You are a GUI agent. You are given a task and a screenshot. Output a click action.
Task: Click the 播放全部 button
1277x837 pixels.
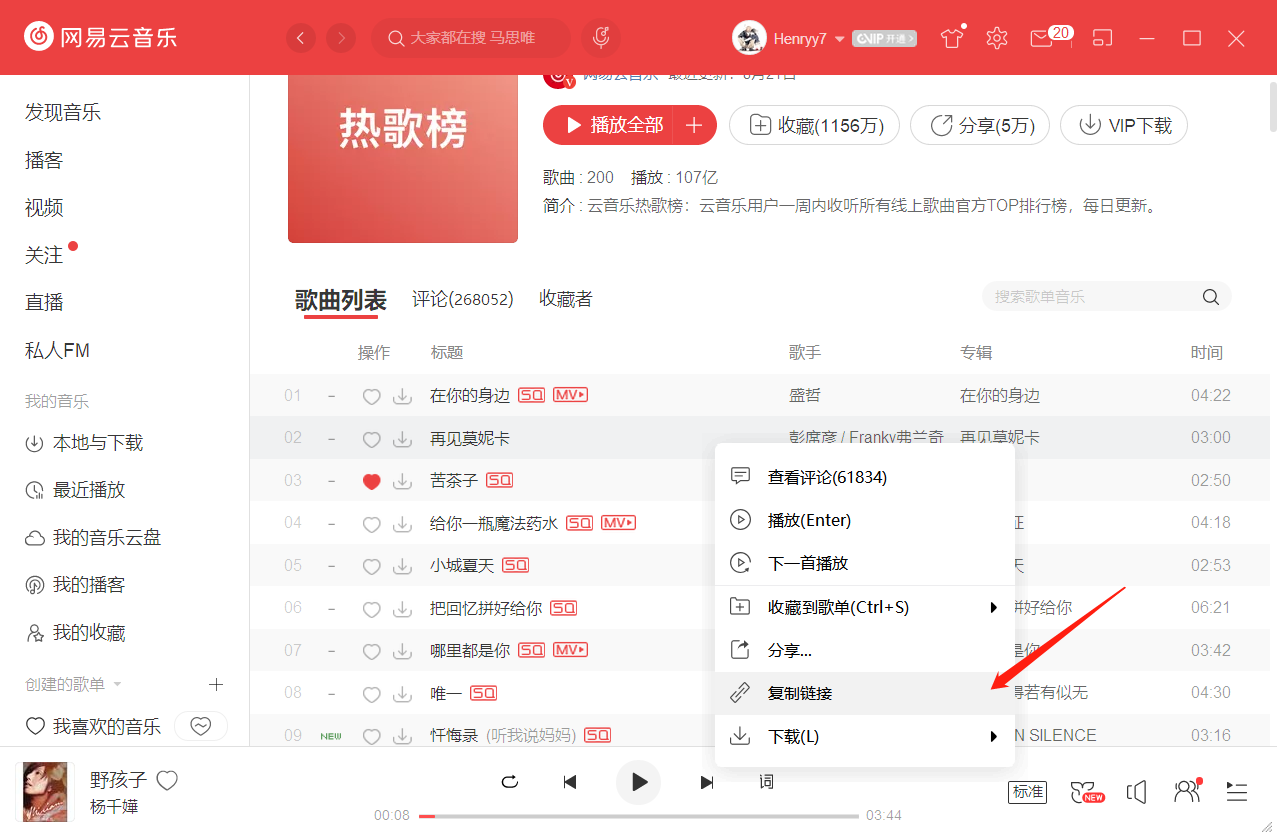[x=608, y=125]
